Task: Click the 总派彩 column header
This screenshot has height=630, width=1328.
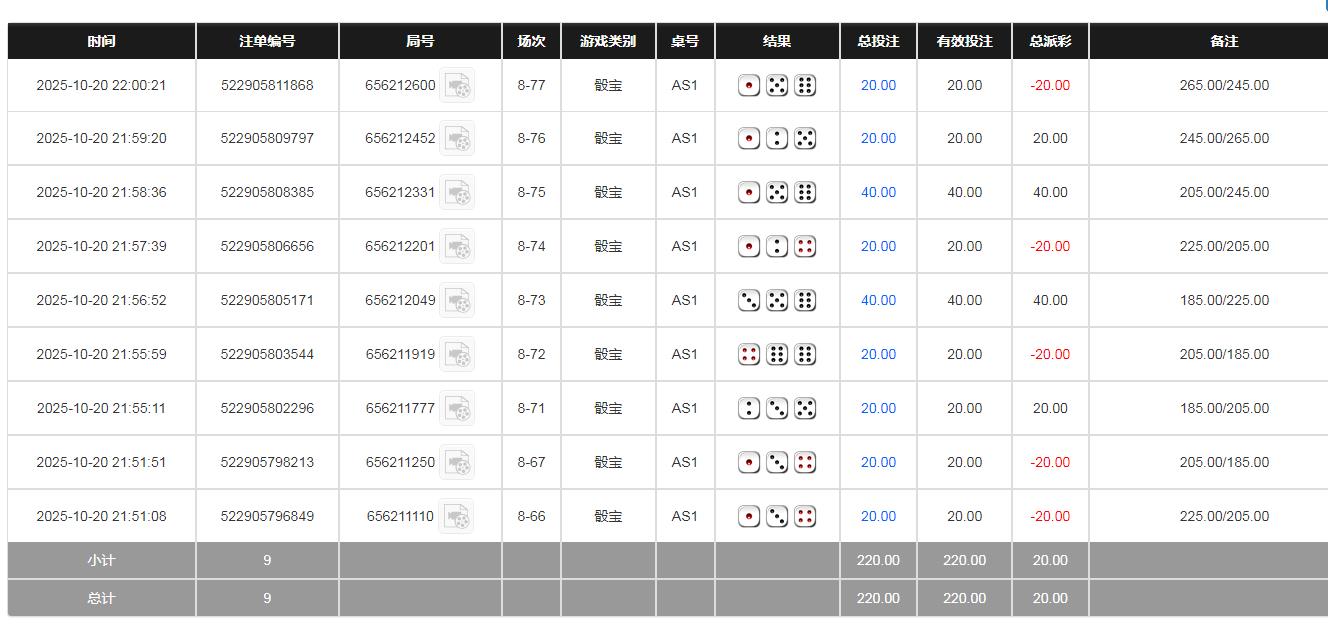Action: (1050, 41)
